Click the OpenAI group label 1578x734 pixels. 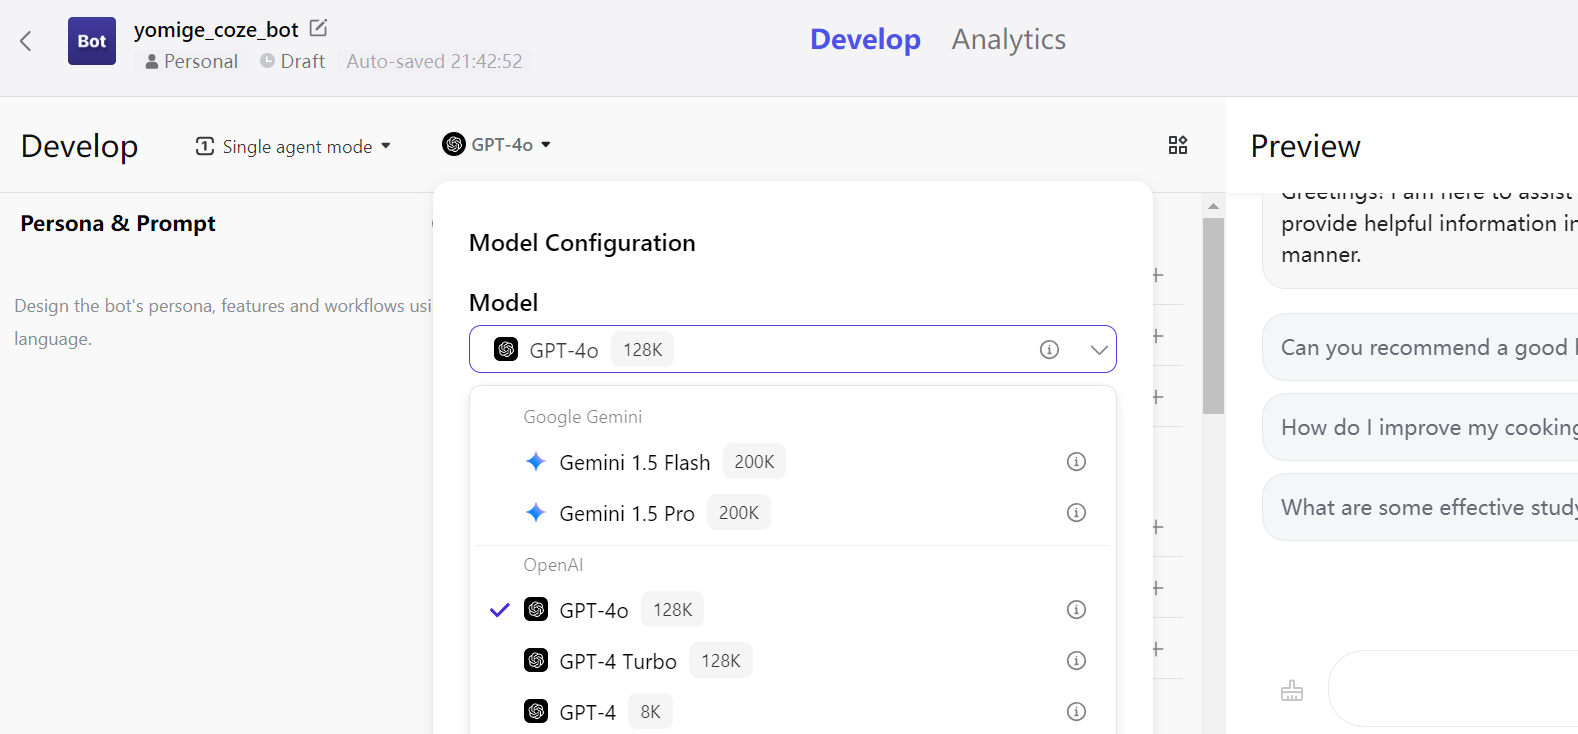pyautogui.click(x=553, y=565)
